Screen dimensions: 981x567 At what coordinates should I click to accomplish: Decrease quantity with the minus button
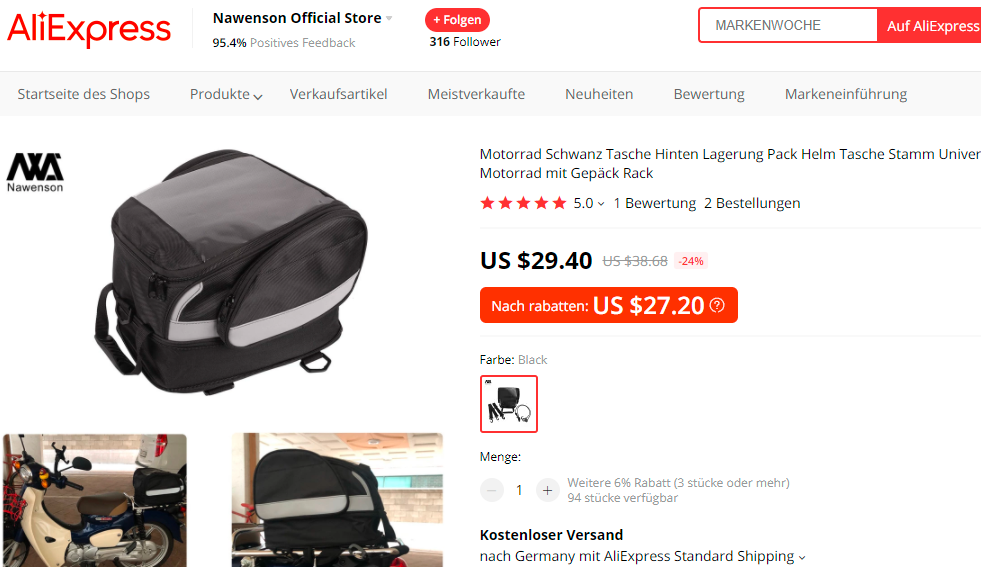click(x=492, y=490)
